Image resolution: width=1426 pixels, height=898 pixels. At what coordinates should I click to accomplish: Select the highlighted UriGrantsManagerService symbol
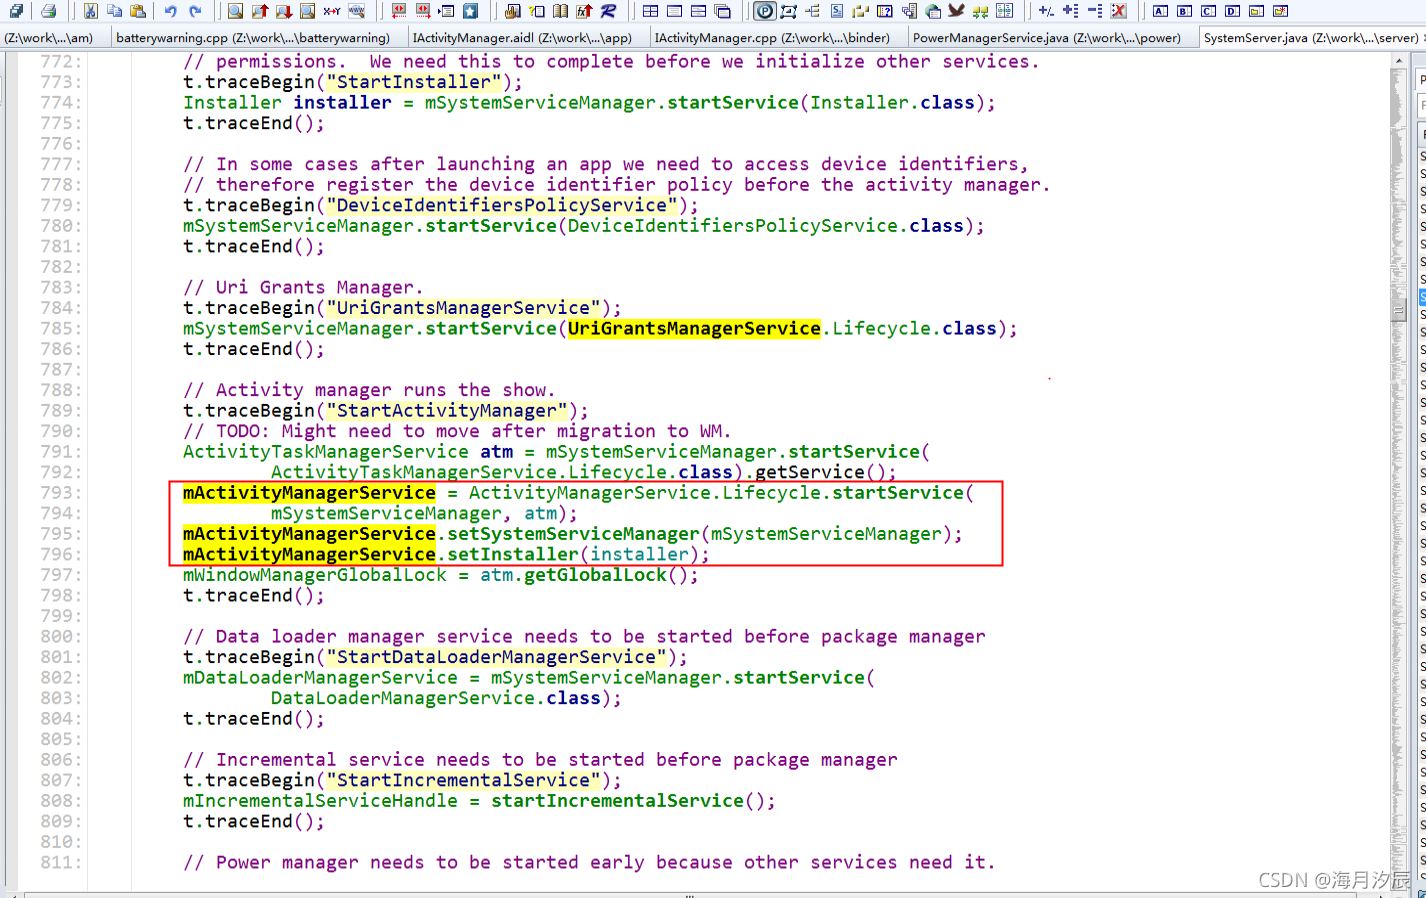click(x=694, y=328)
